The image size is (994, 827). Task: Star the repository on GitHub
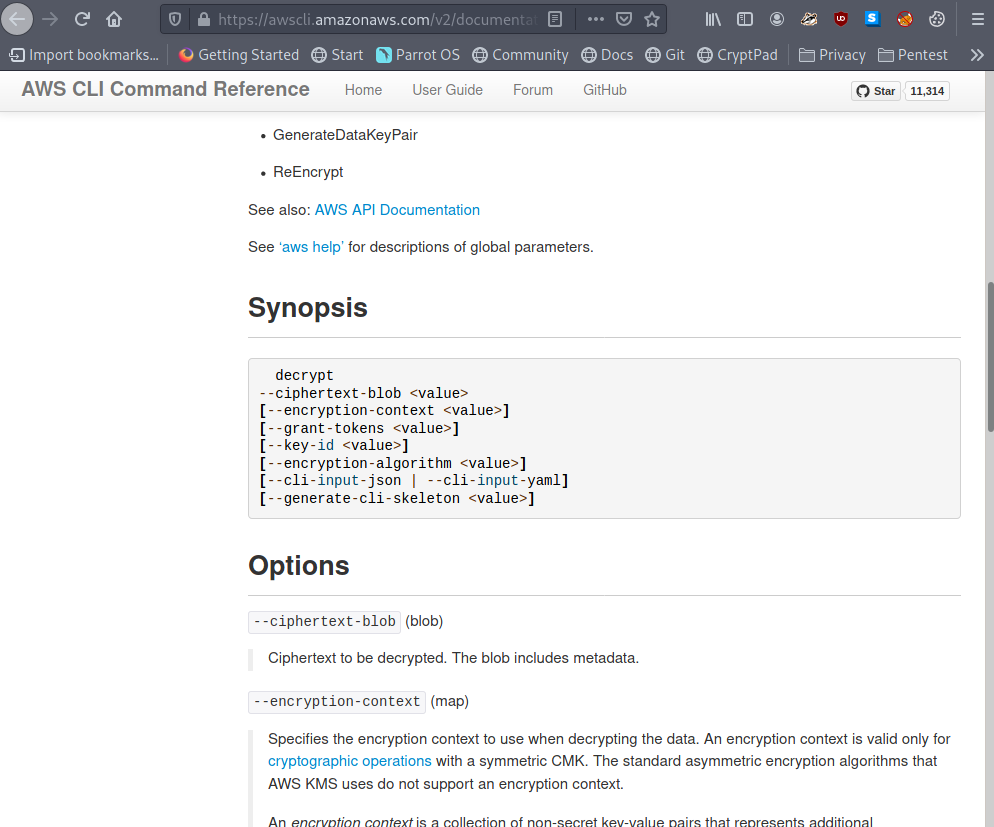(875, 91)
